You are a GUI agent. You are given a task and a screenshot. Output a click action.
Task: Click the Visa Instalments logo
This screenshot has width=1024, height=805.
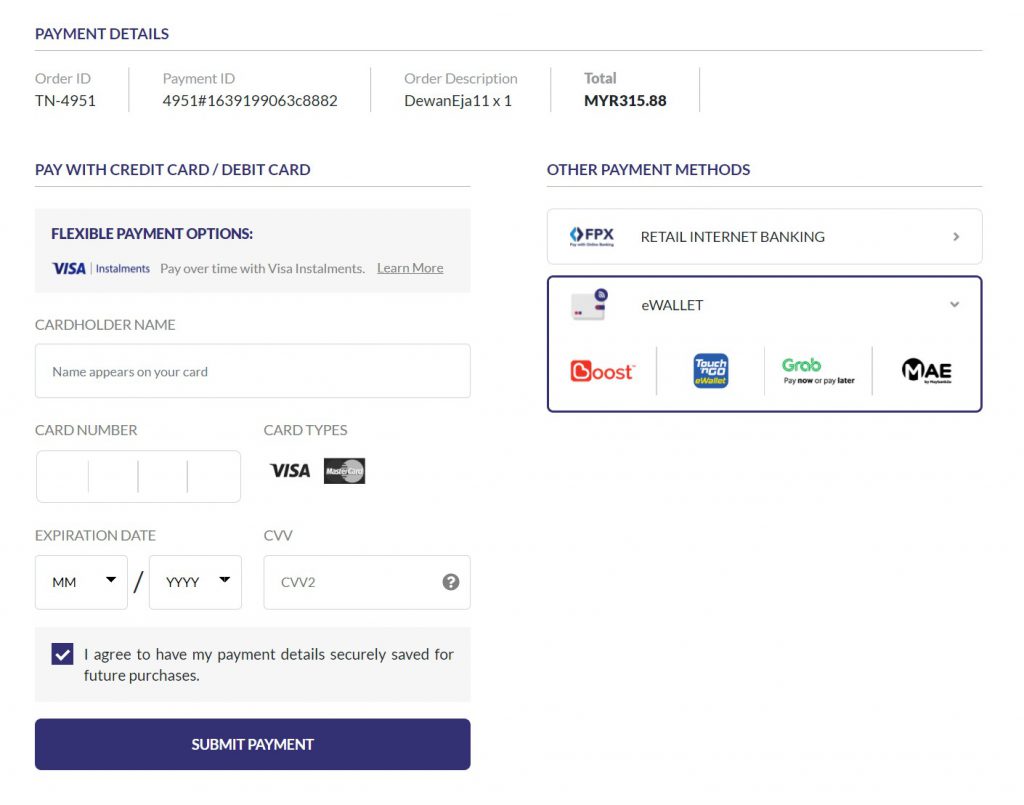pyautogui.click(x=101, y=268)
